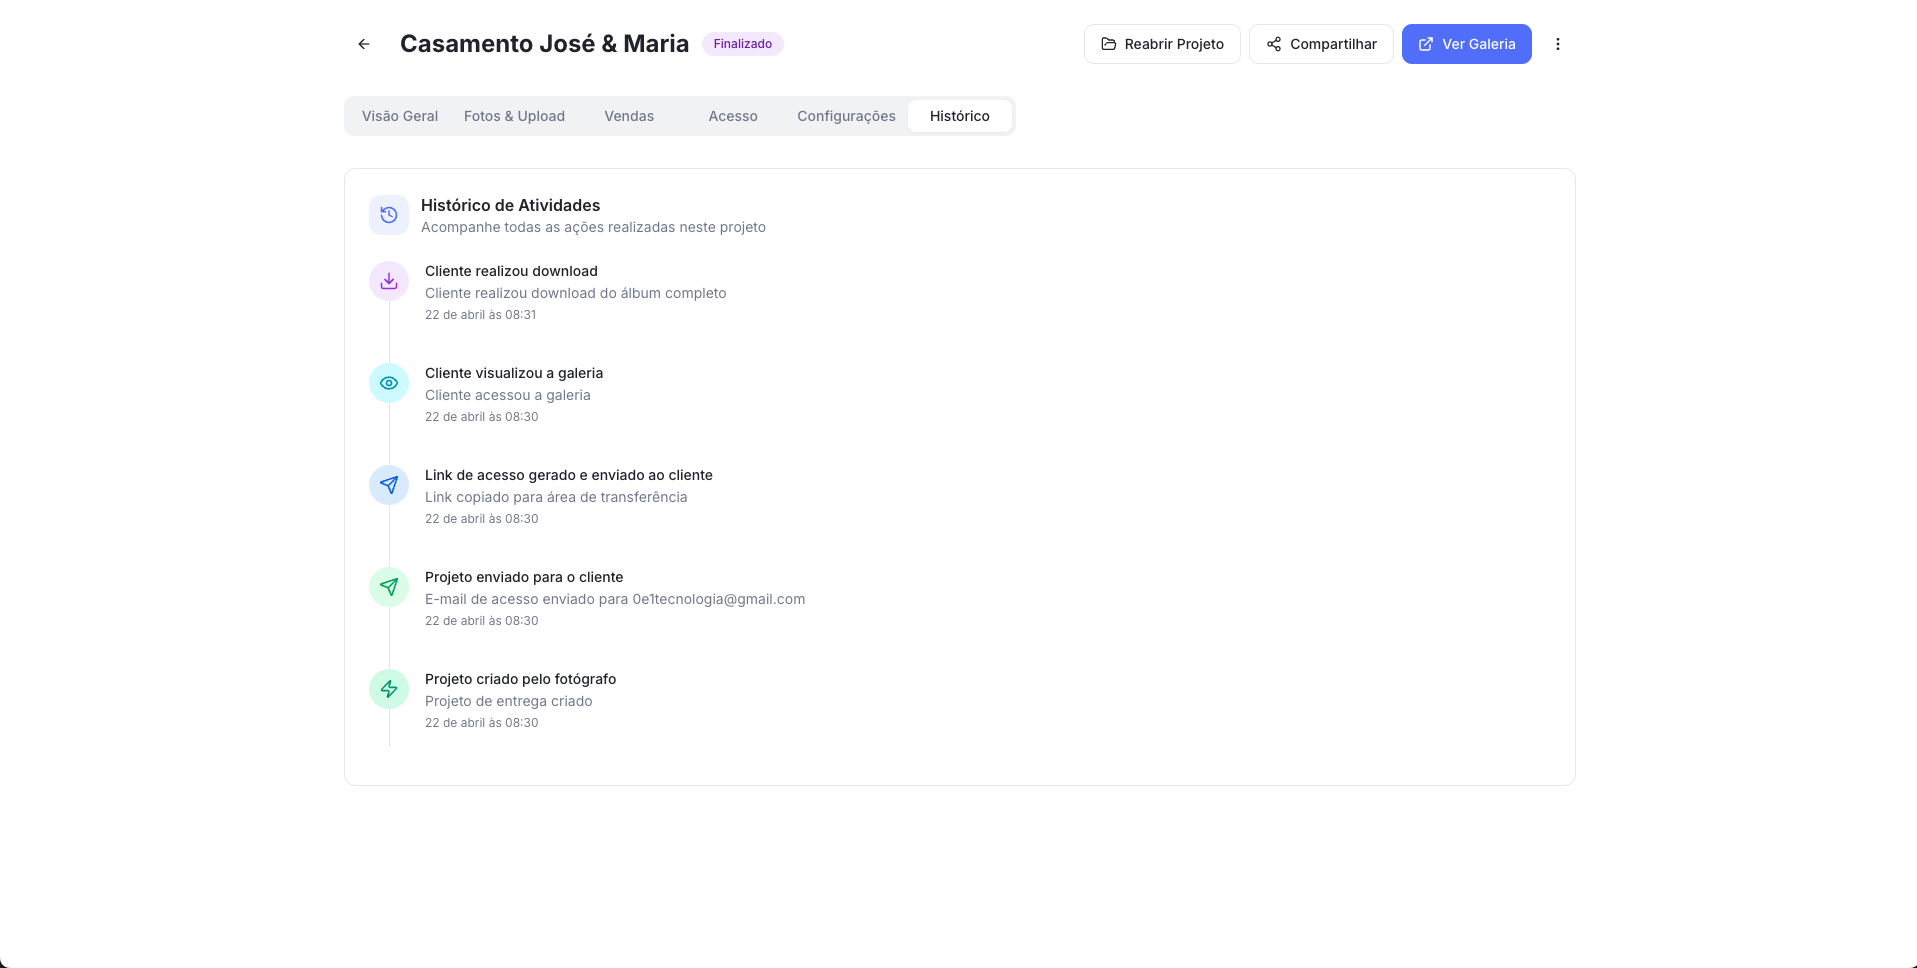1917x968 pixels.
Task: Click 'Link copiado para área de transferência' text
Action: coord(556,497)
